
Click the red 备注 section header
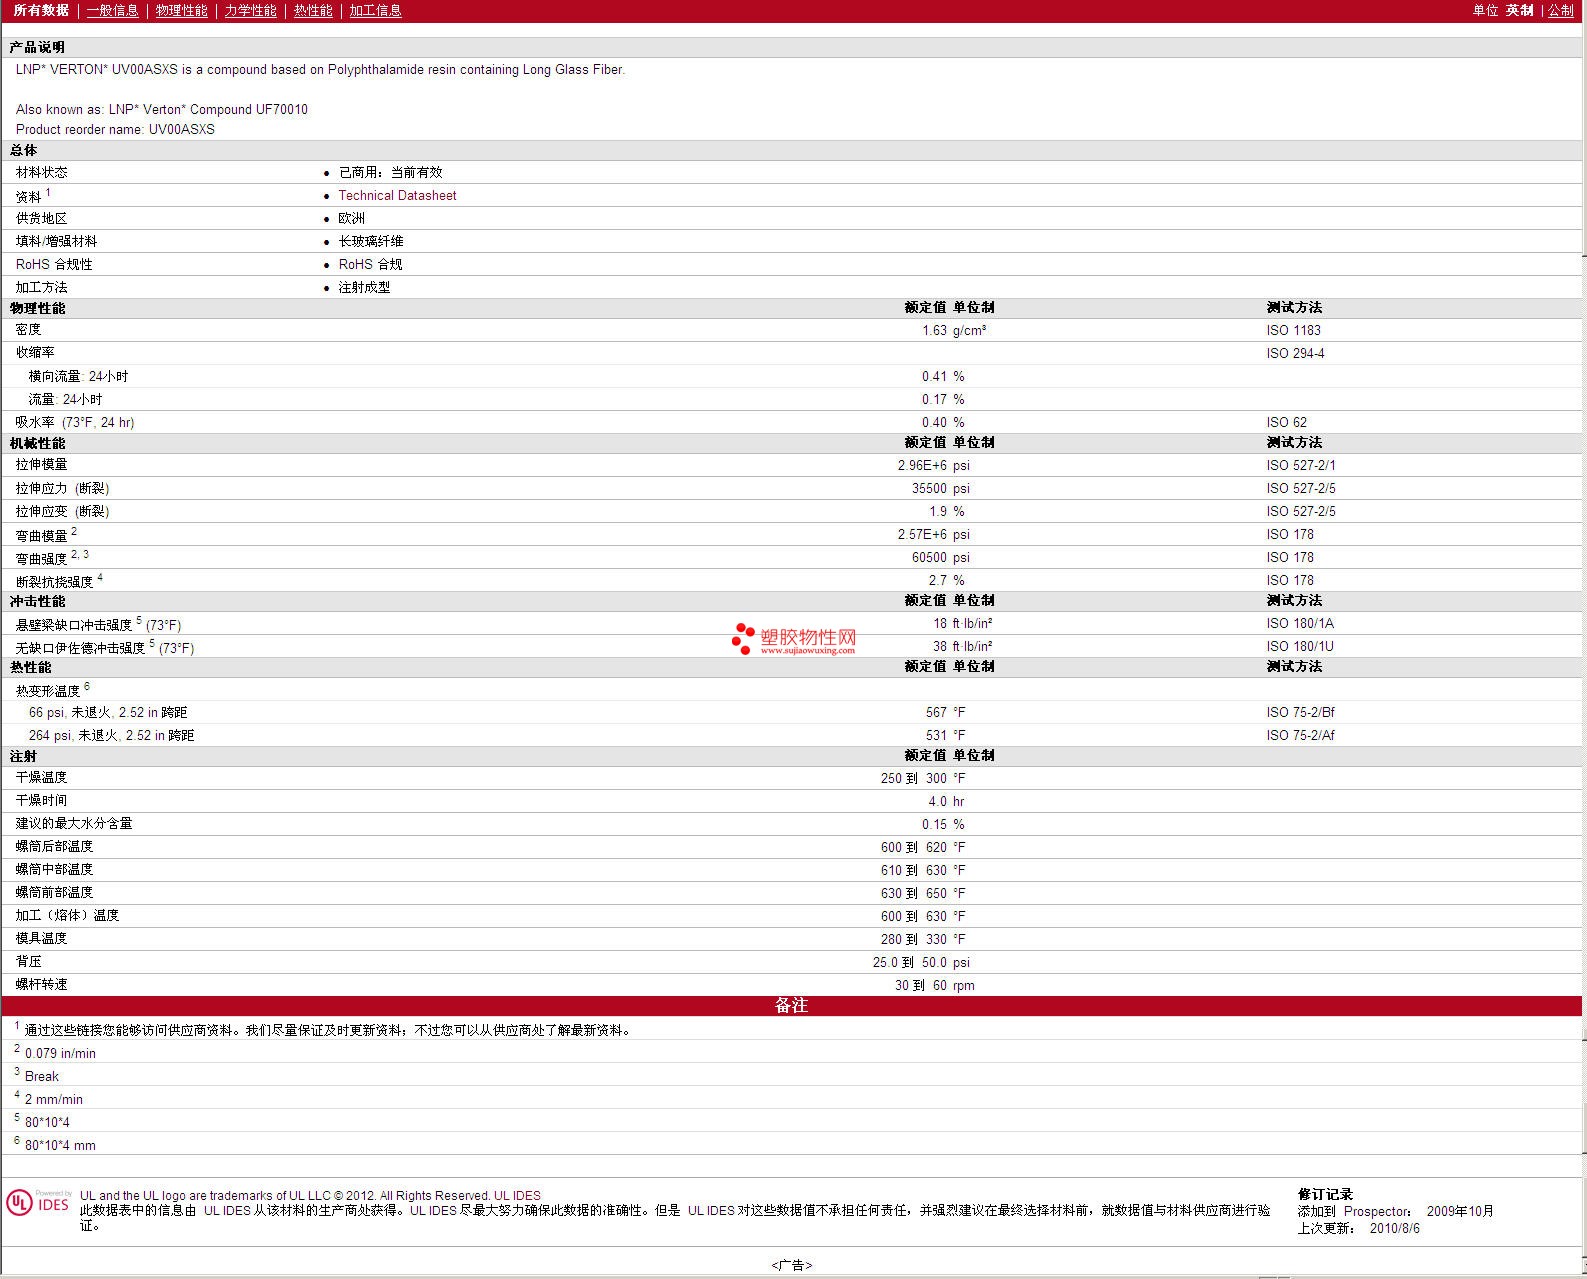point(791,1006)
